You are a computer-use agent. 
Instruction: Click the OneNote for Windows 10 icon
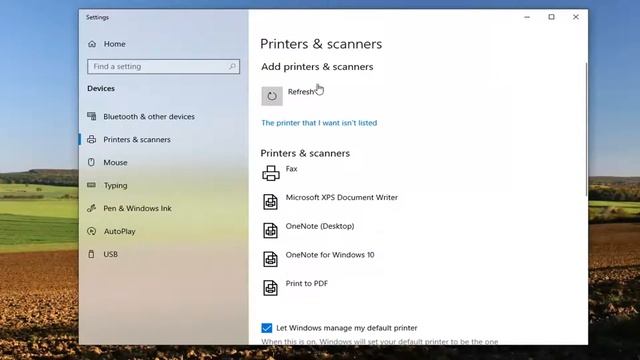[270, 259]
